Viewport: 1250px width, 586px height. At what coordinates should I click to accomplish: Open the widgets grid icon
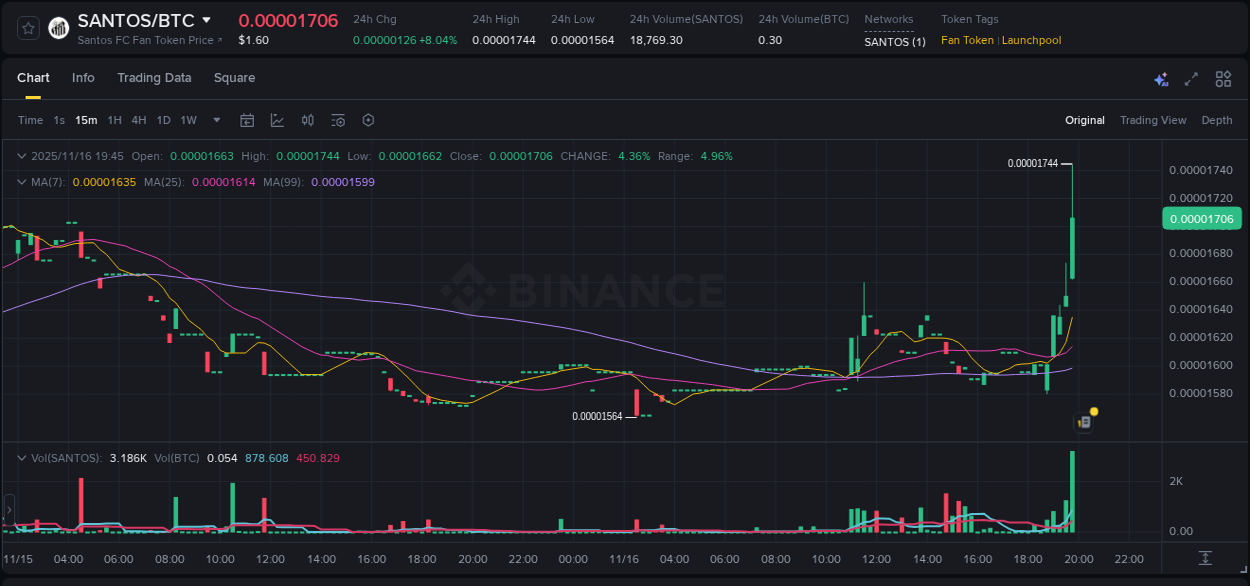1222,78
